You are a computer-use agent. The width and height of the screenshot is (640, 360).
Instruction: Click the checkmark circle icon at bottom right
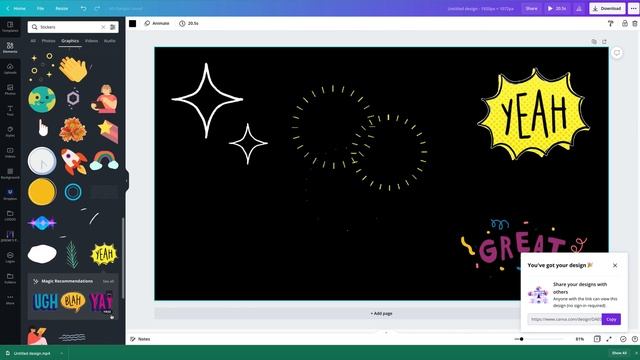pyautogui.click(x=623, y=339)
